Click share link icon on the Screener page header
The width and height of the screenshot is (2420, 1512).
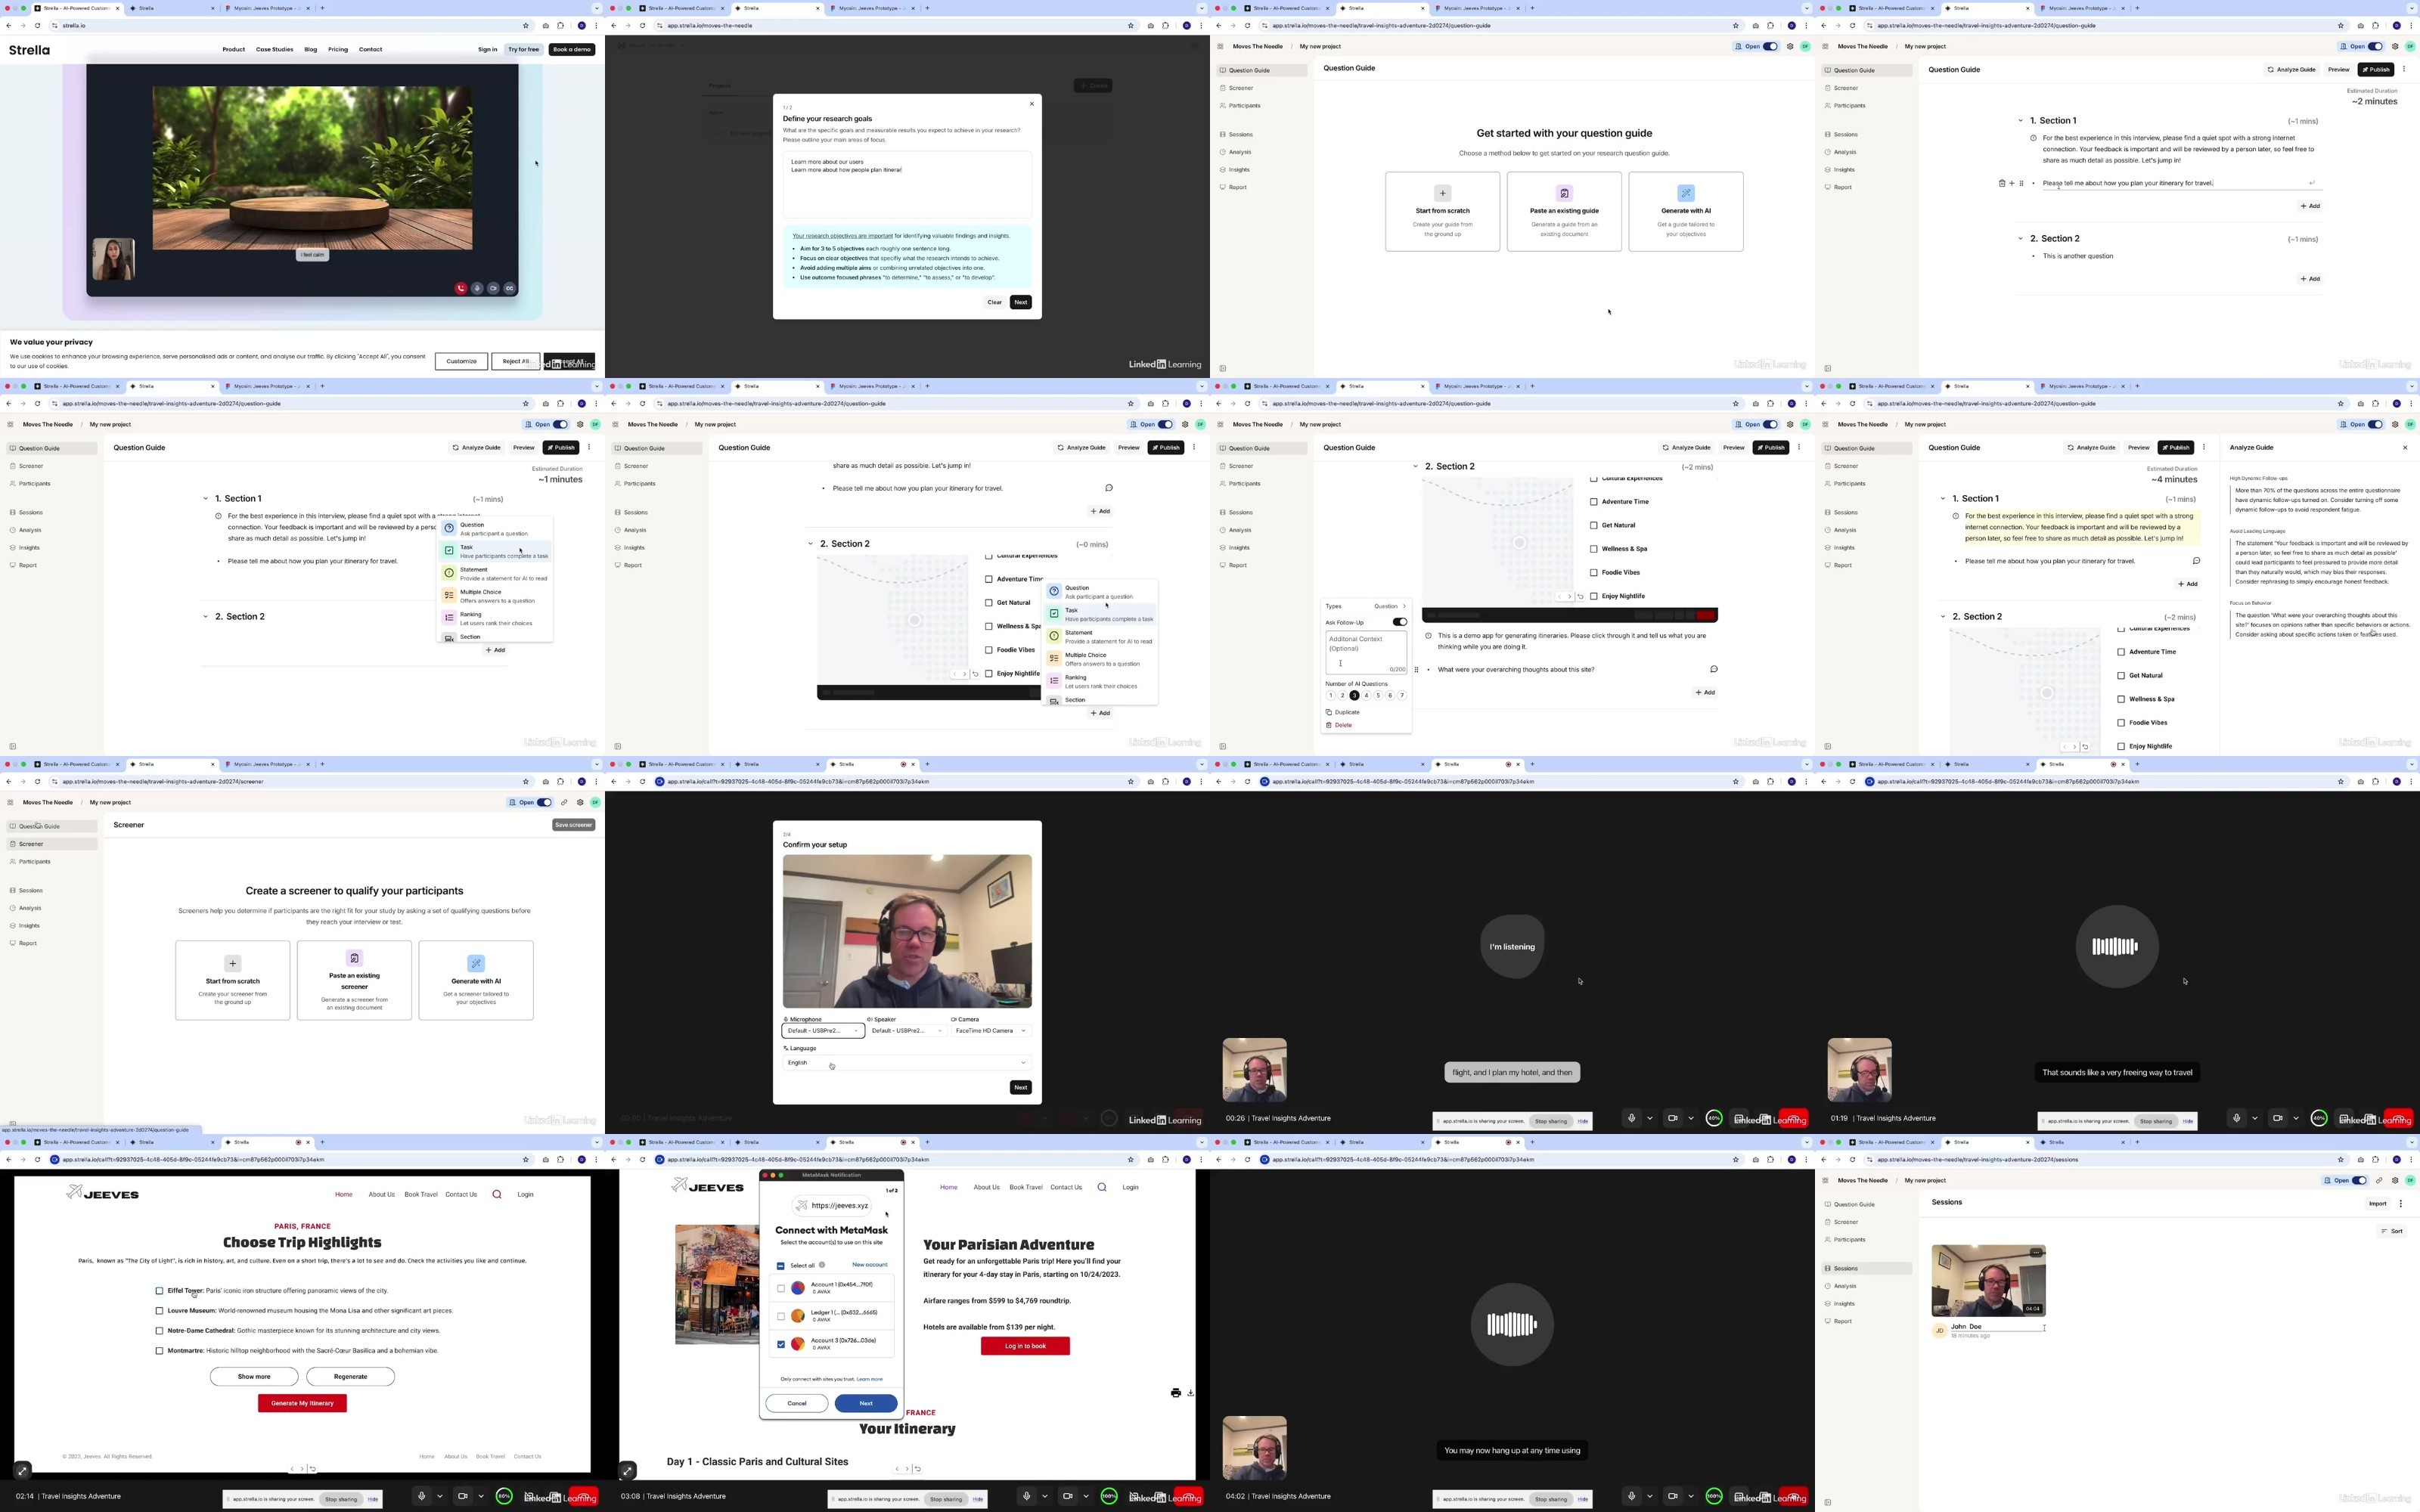564,802
